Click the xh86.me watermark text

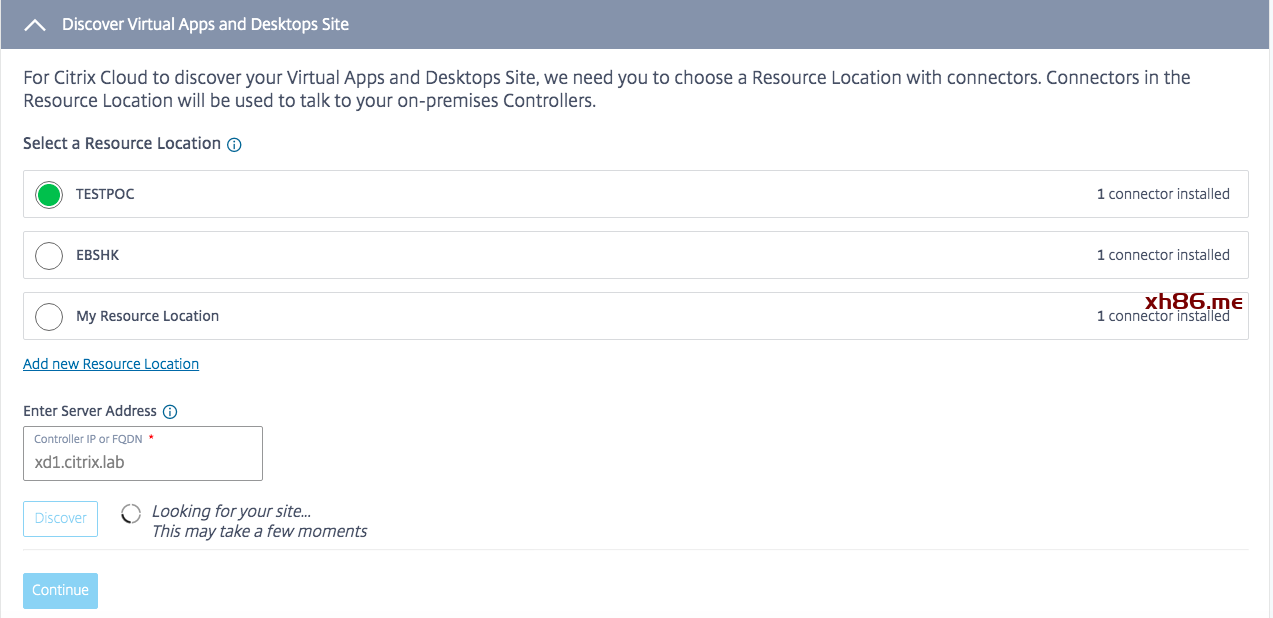point(1194,301)
